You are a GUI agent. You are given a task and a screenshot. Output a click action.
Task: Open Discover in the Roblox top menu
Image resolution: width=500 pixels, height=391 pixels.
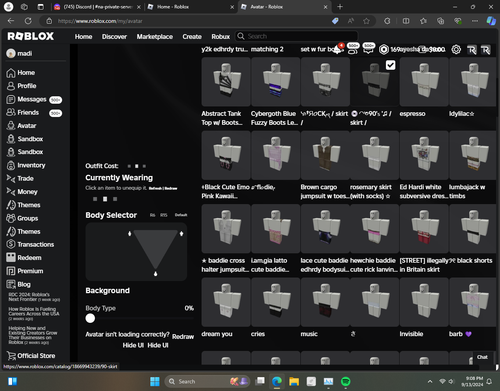click(114, 37)
